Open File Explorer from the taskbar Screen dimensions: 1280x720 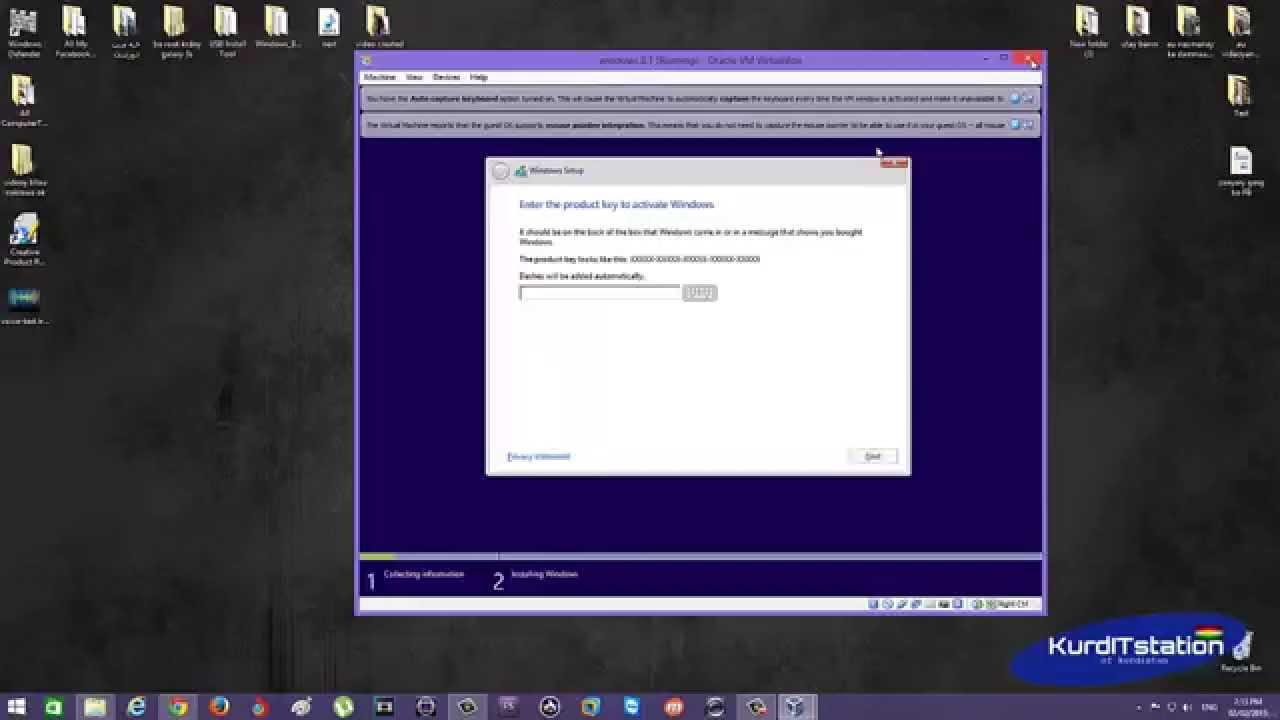pyautogui.click(x=95, y=707)
